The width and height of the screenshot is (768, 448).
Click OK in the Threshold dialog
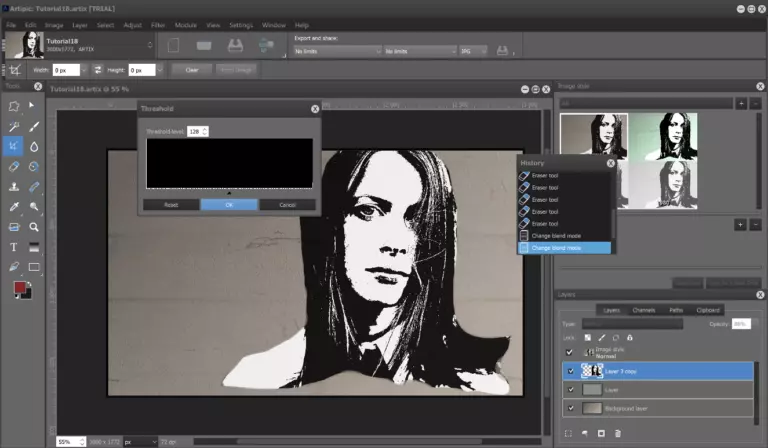(229, 204)
